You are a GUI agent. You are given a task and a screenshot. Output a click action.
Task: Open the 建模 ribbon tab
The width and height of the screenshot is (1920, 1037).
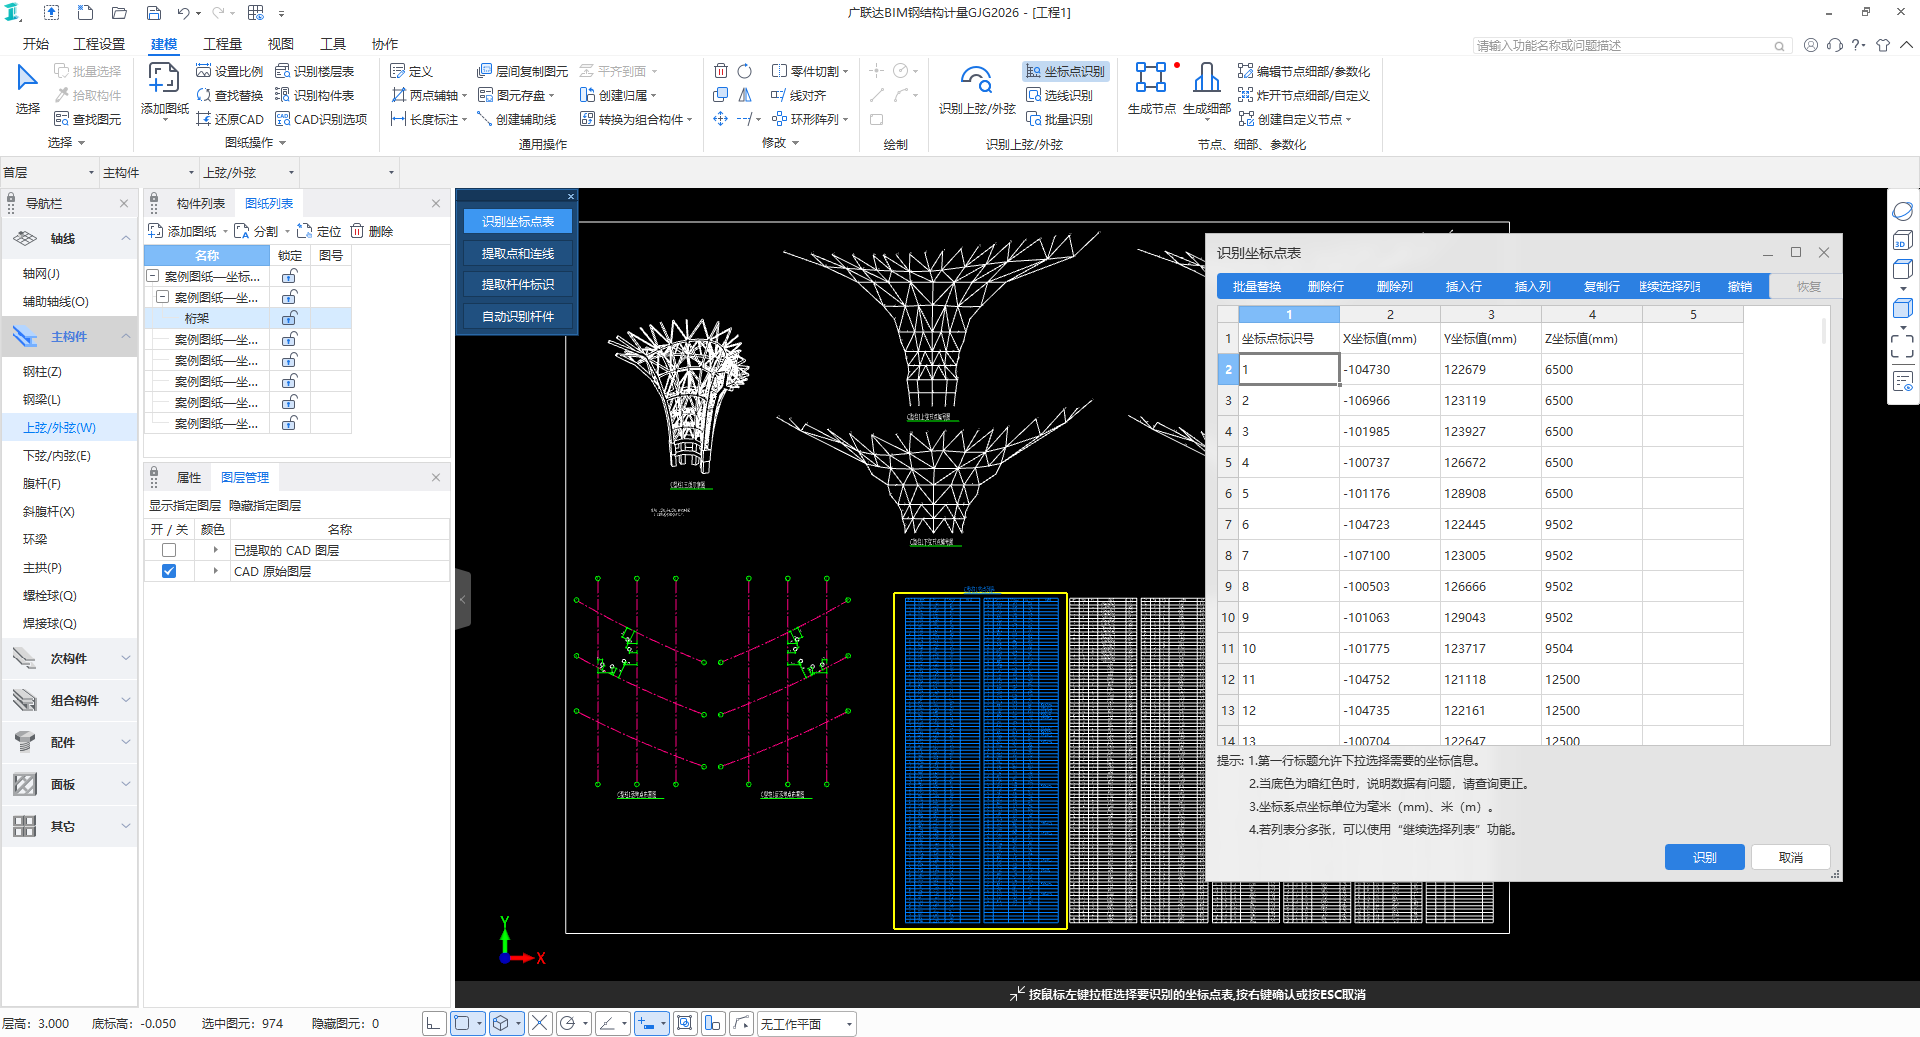[x=164, y=44]
